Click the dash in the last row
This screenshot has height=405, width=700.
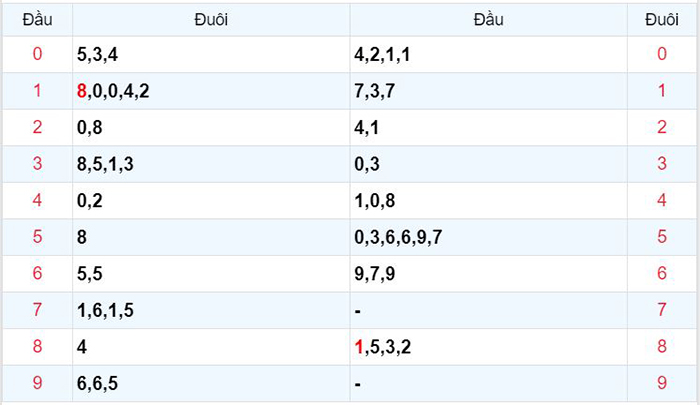point(358,384)
